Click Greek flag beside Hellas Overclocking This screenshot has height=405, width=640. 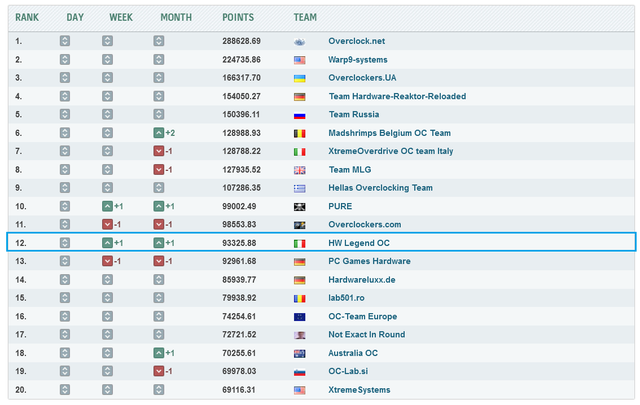click(x=300, y=189)
